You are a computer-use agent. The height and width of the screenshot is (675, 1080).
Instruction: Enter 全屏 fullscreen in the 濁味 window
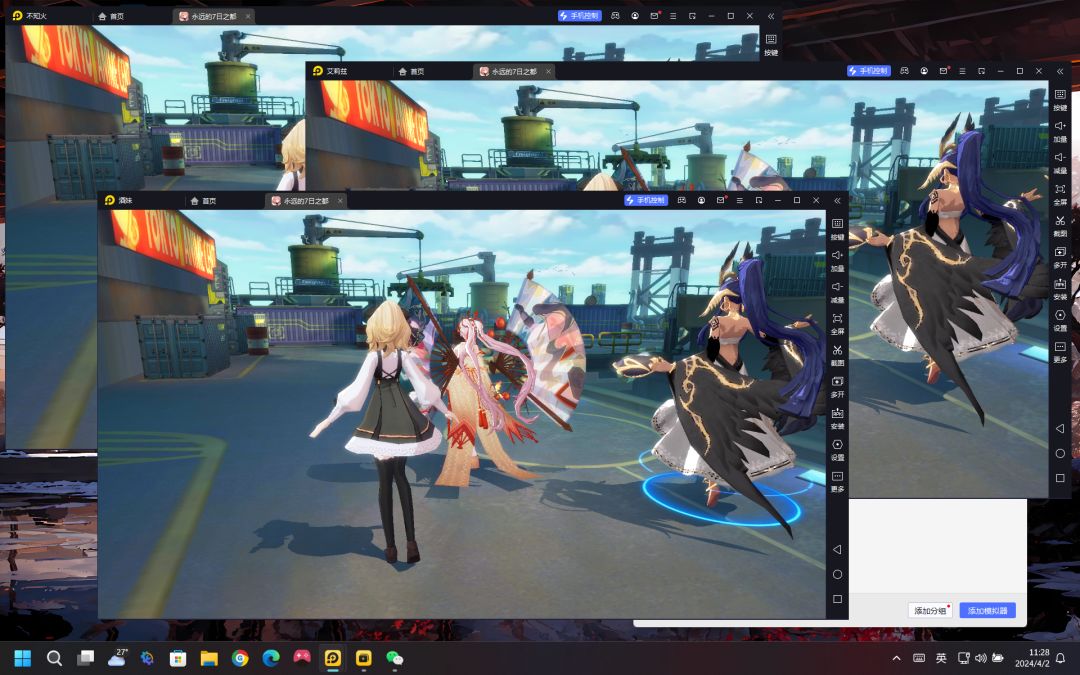coord(837,324)
